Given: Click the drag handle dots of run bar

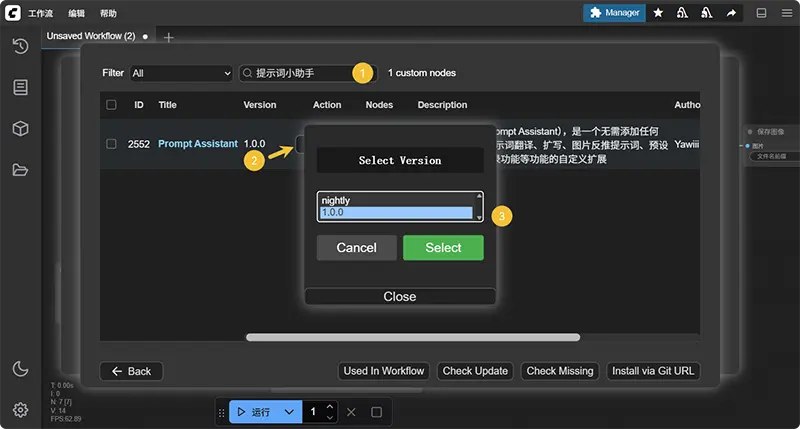Looking at the screenshot, I should [221, 413].
